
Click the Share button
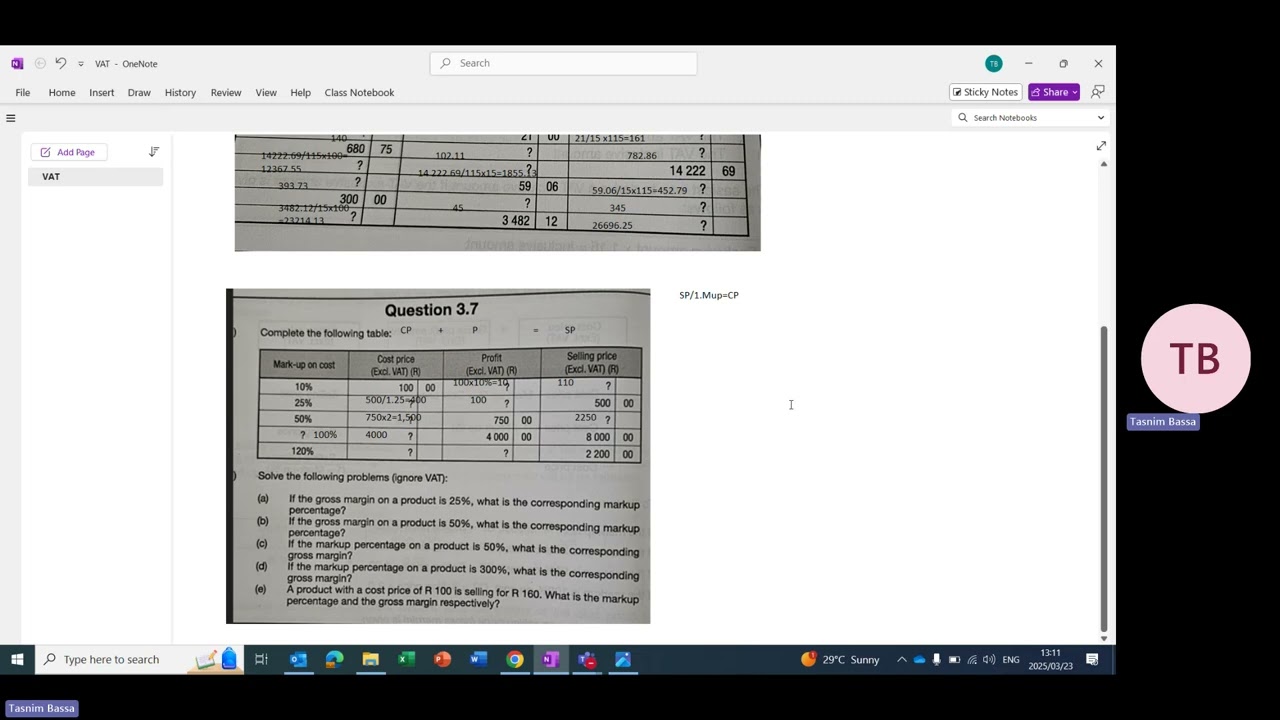[x=1054, y=92]
